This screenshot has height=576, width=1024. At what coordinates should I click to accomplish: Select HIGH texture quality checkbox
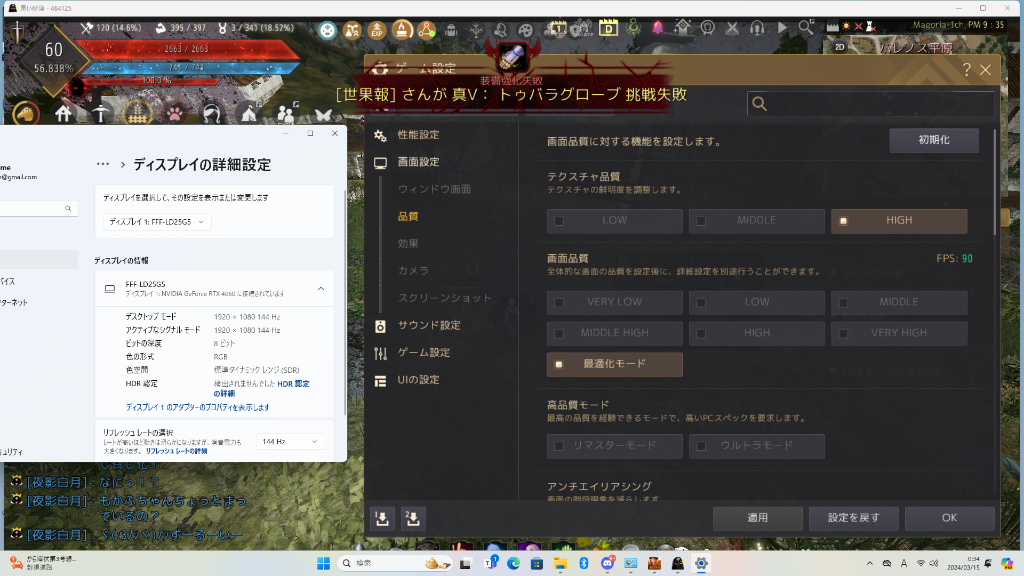844,221
